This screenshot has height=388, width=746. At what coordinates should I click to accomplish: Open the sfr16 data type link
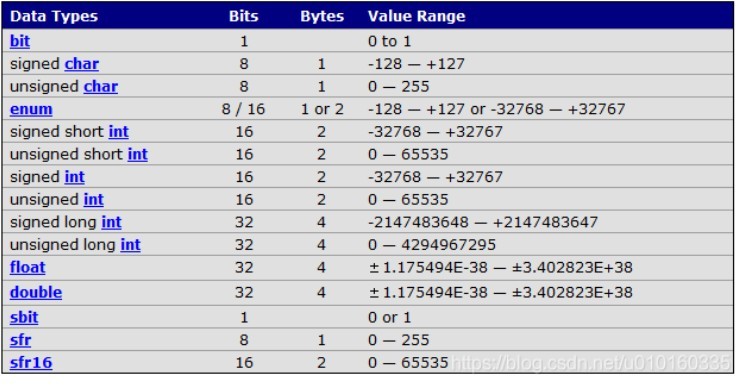pos(31,363)
